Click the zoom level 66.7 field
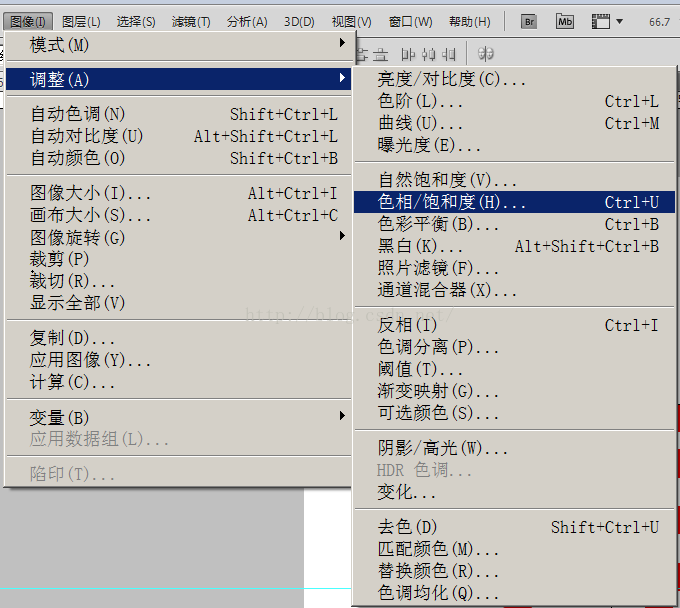 [660, 22]
